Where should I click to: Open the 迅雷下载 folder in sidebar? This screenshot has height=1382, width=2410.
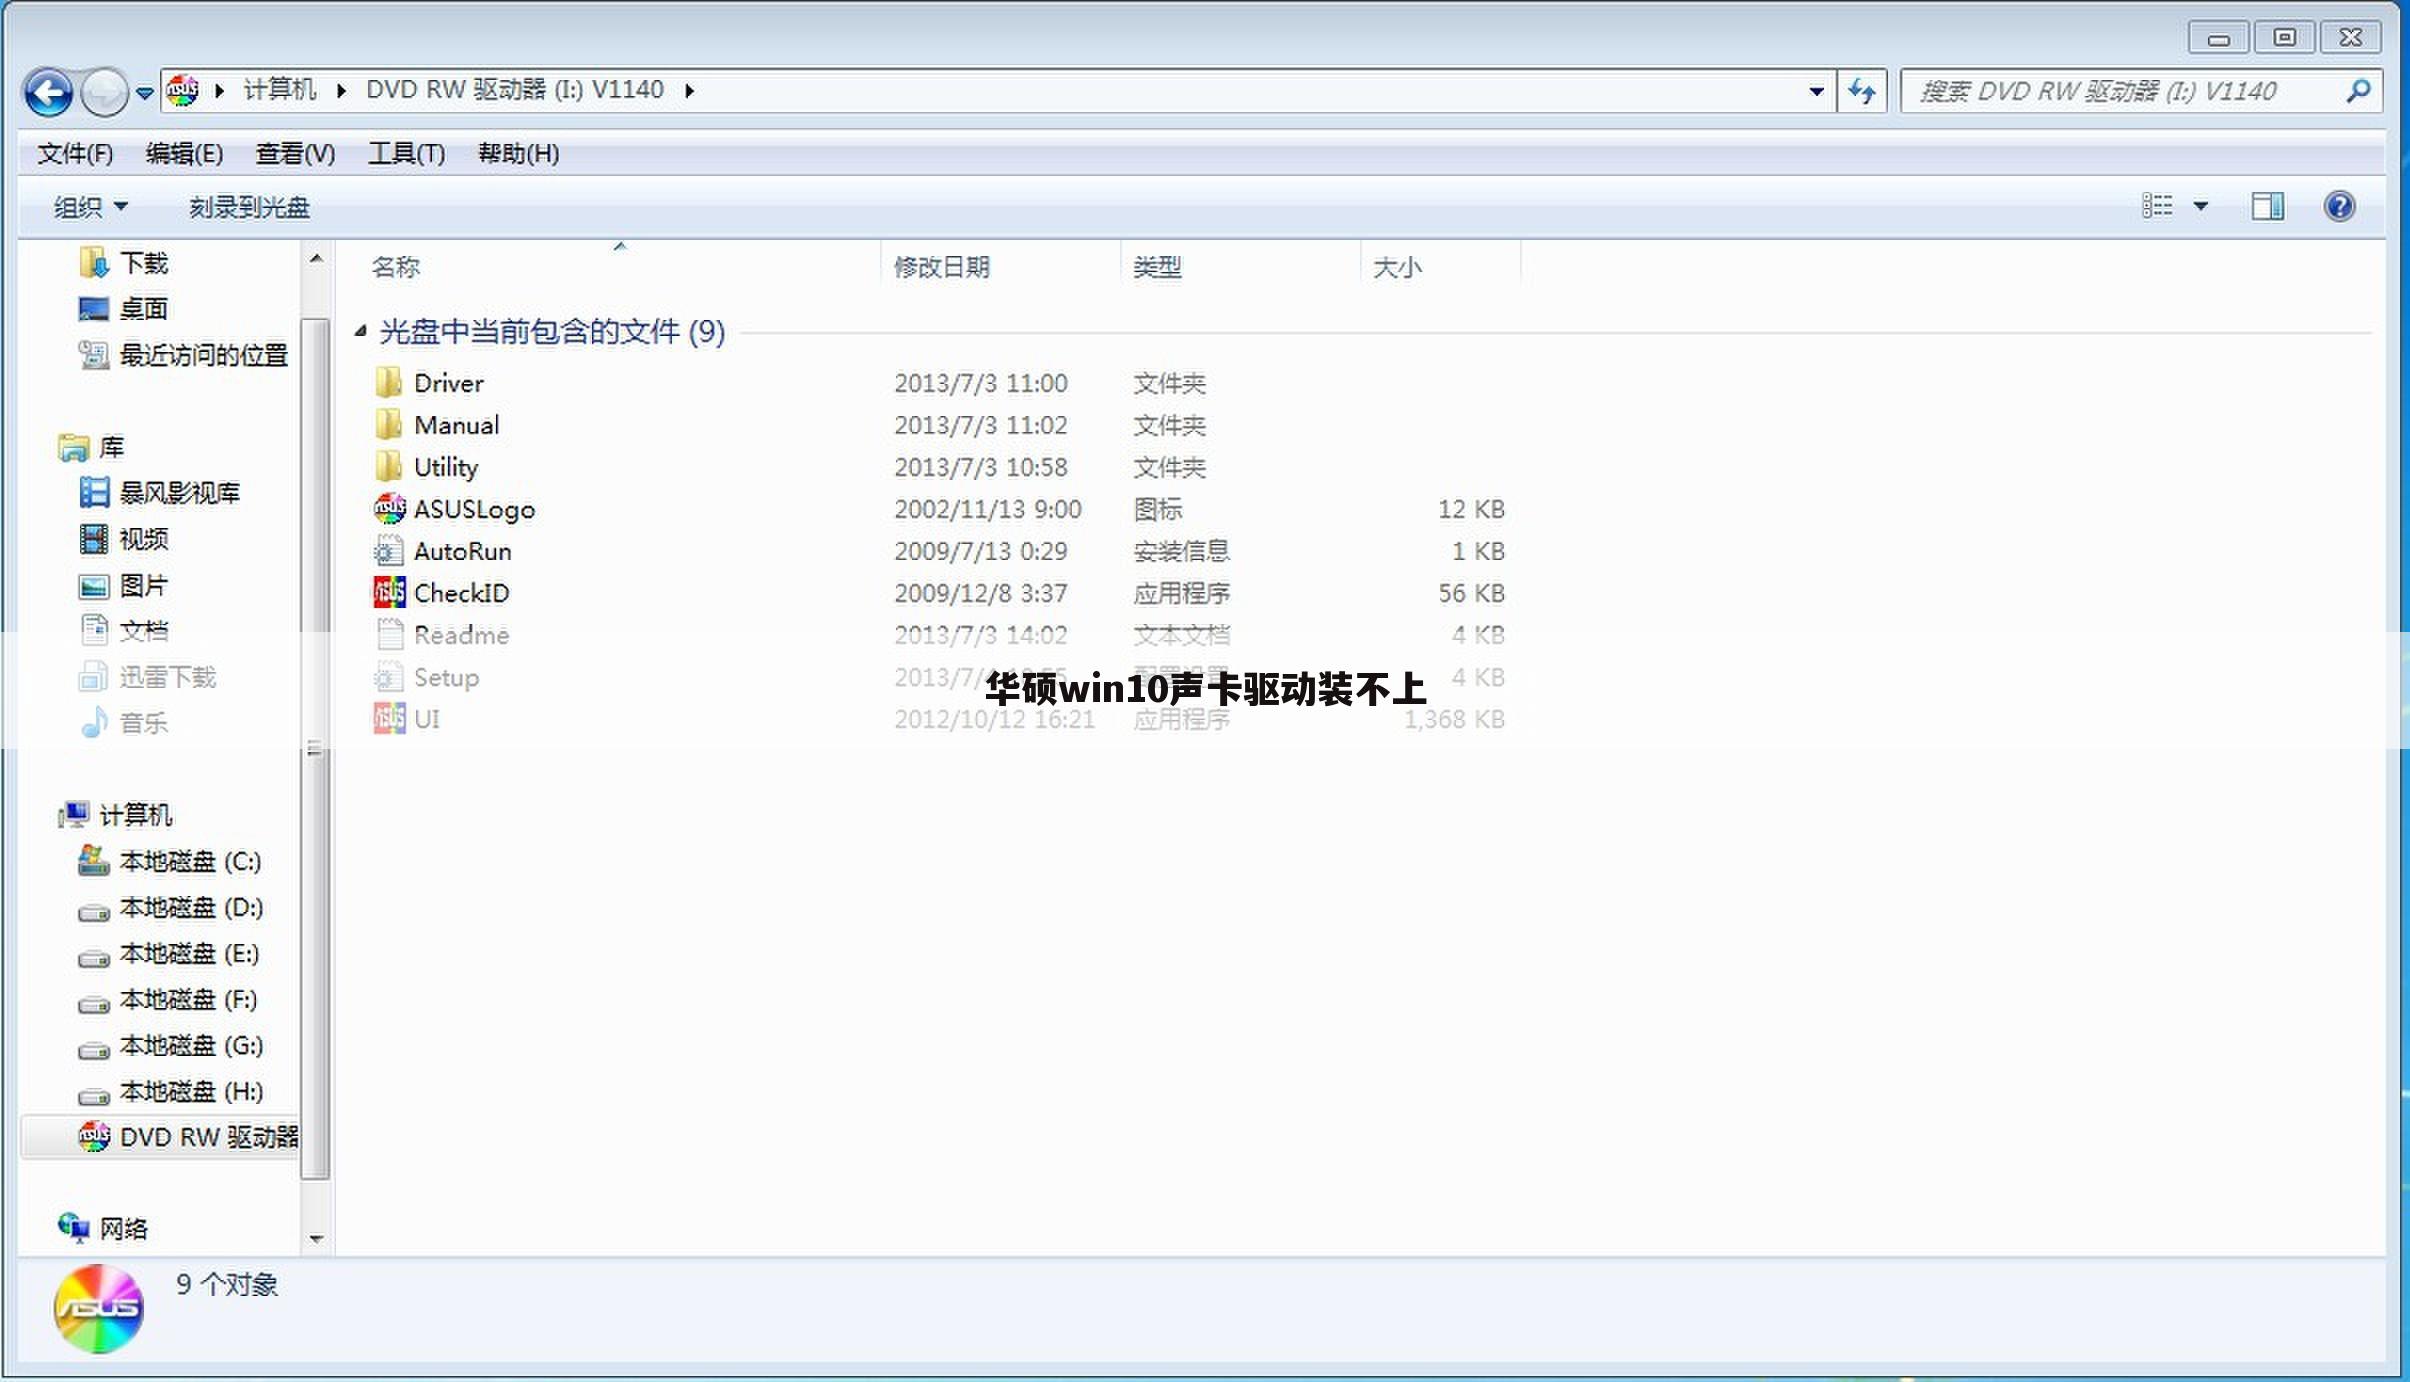tap(166, 677)
